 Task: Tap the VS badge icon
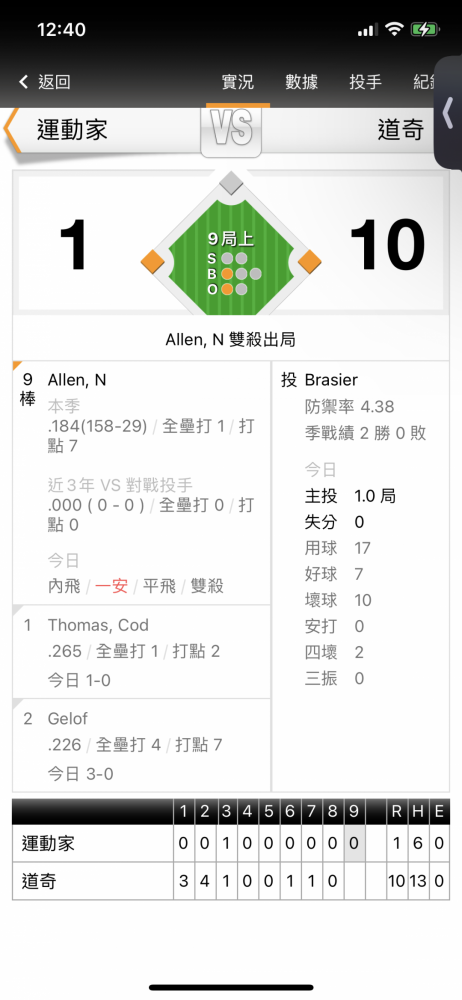tap(231, 131)
